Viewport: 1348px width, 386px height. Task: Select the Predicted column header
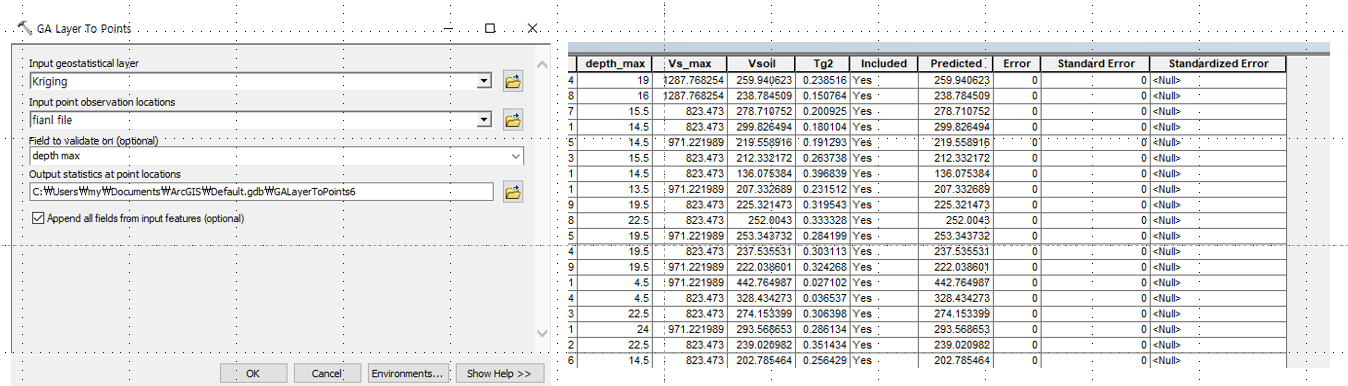(955, 63)
